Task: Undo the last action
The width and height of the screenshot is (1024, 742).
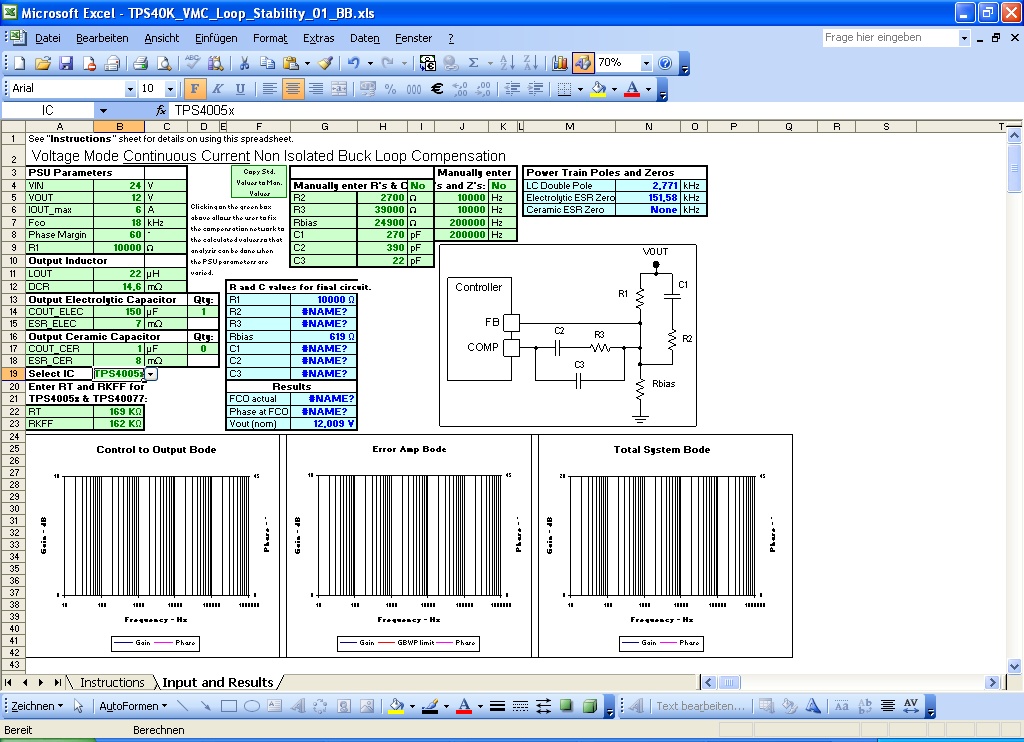Action: pyautogui.click(x=353, y=63)
